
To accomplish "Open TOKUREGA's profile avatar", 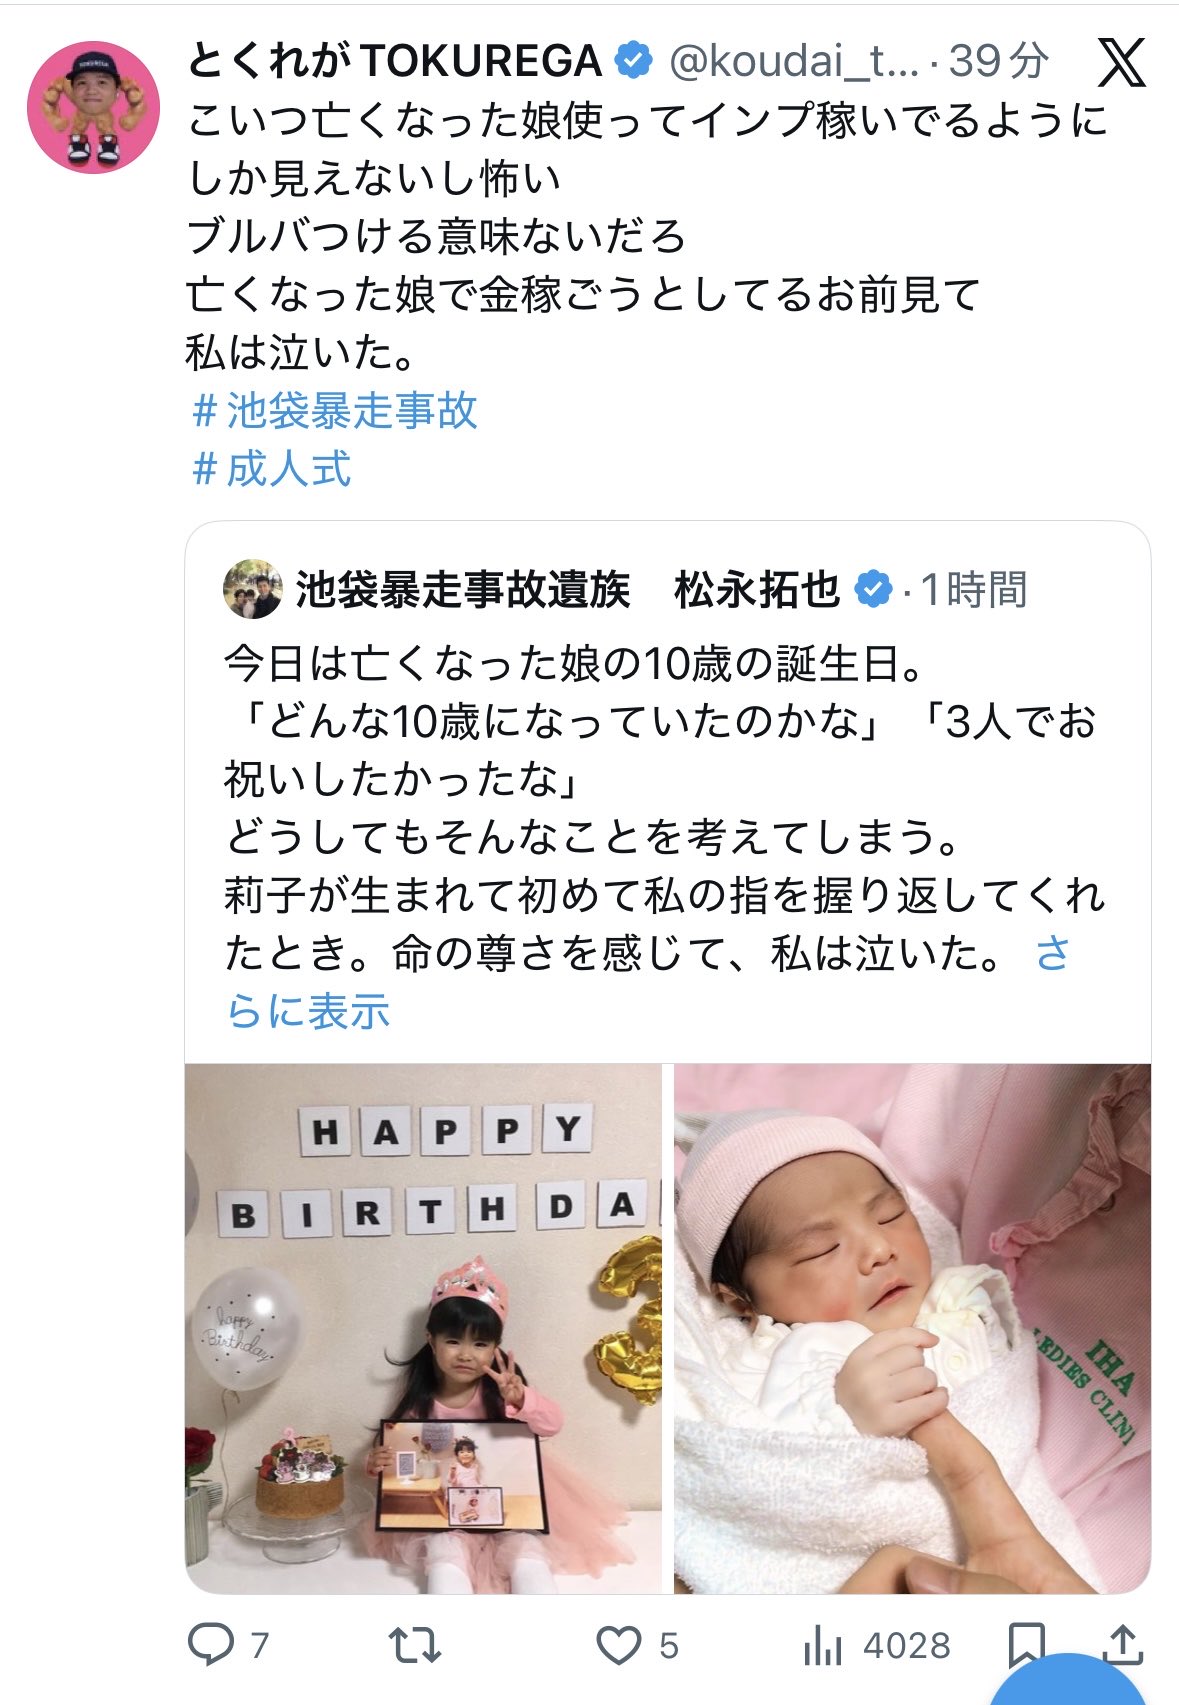I will tap(93, 107).
